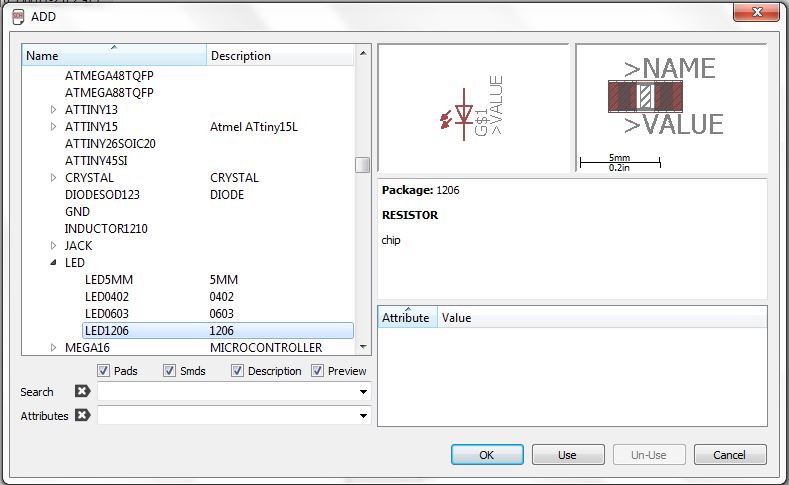
Task: Click the '0402' description cell
Action: coord(221,296)
